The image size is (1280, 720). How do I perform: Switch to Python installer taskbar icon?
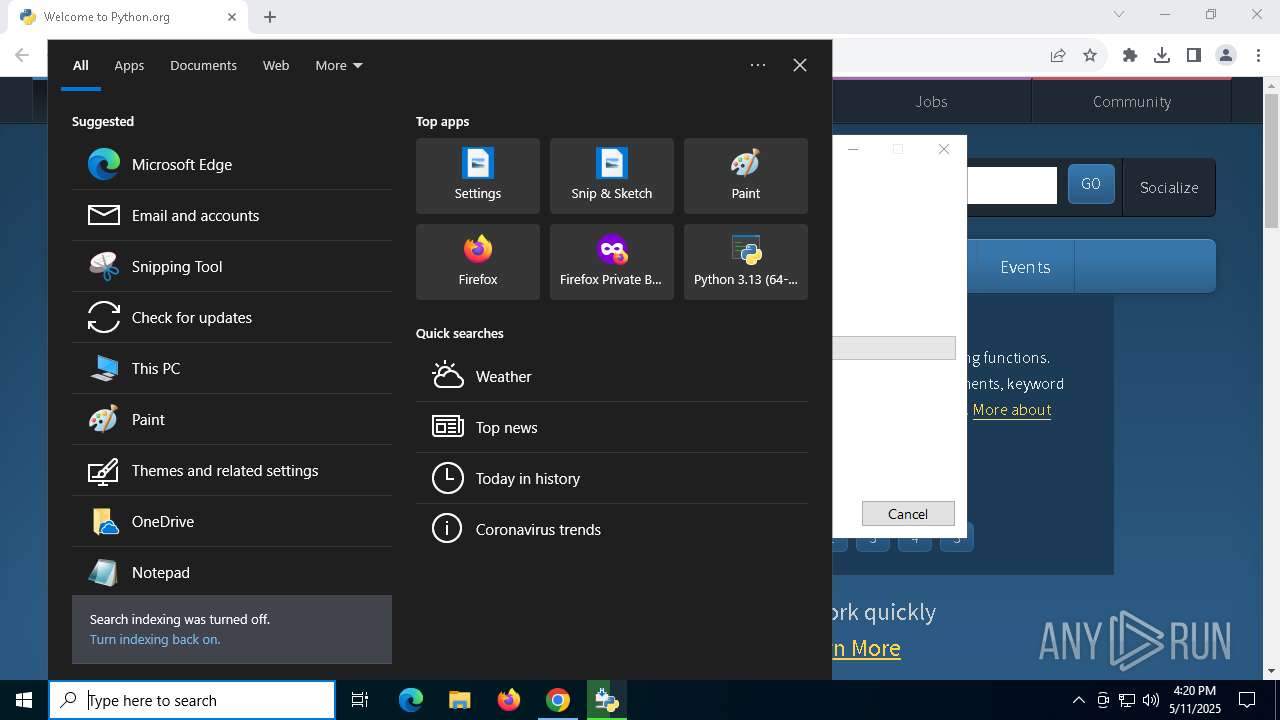click(x=606, y=700)
